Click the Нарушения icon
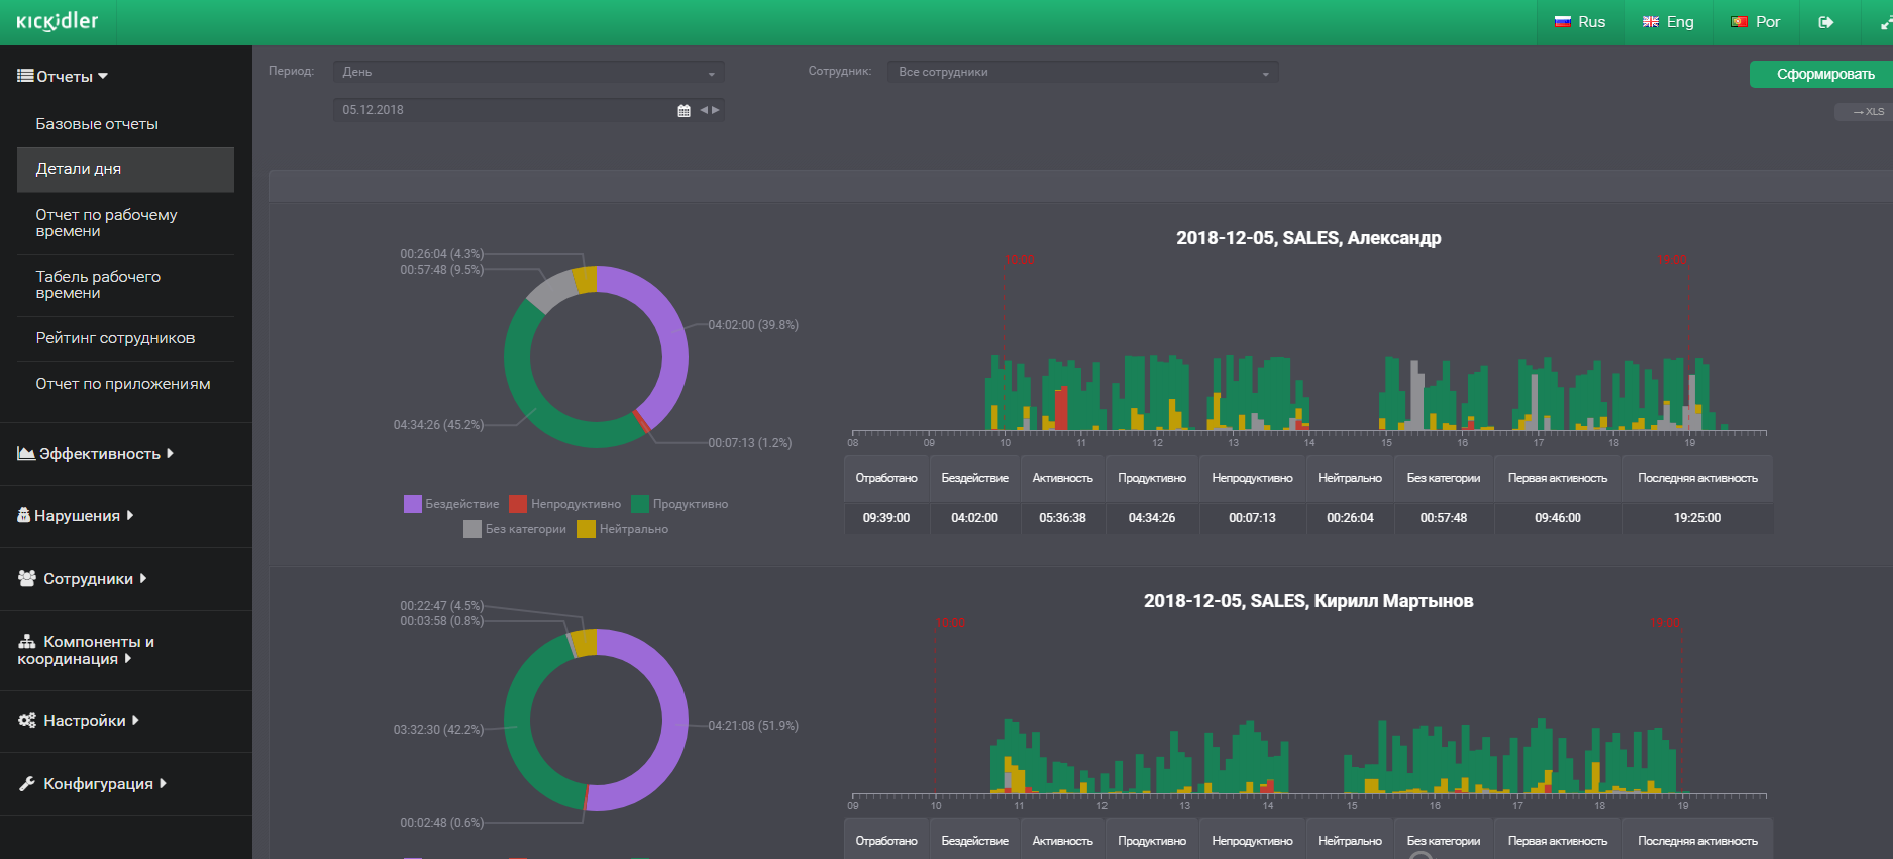This screenshot has height=859, width=1893. click(x=24, y=515)
